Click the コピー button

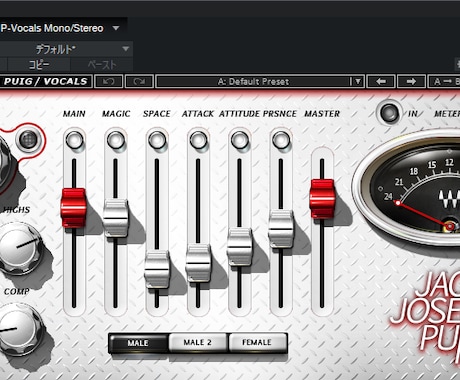click(39, 64)
